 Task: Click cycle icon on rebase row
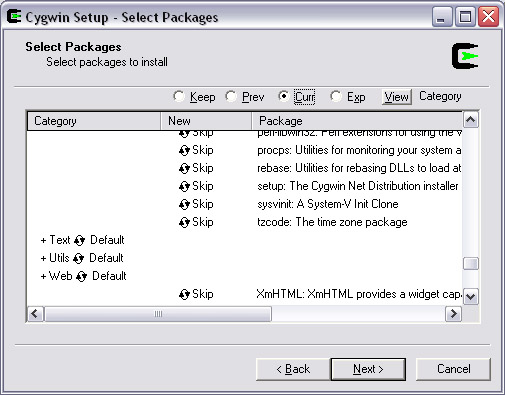click(x=184, y=169)
